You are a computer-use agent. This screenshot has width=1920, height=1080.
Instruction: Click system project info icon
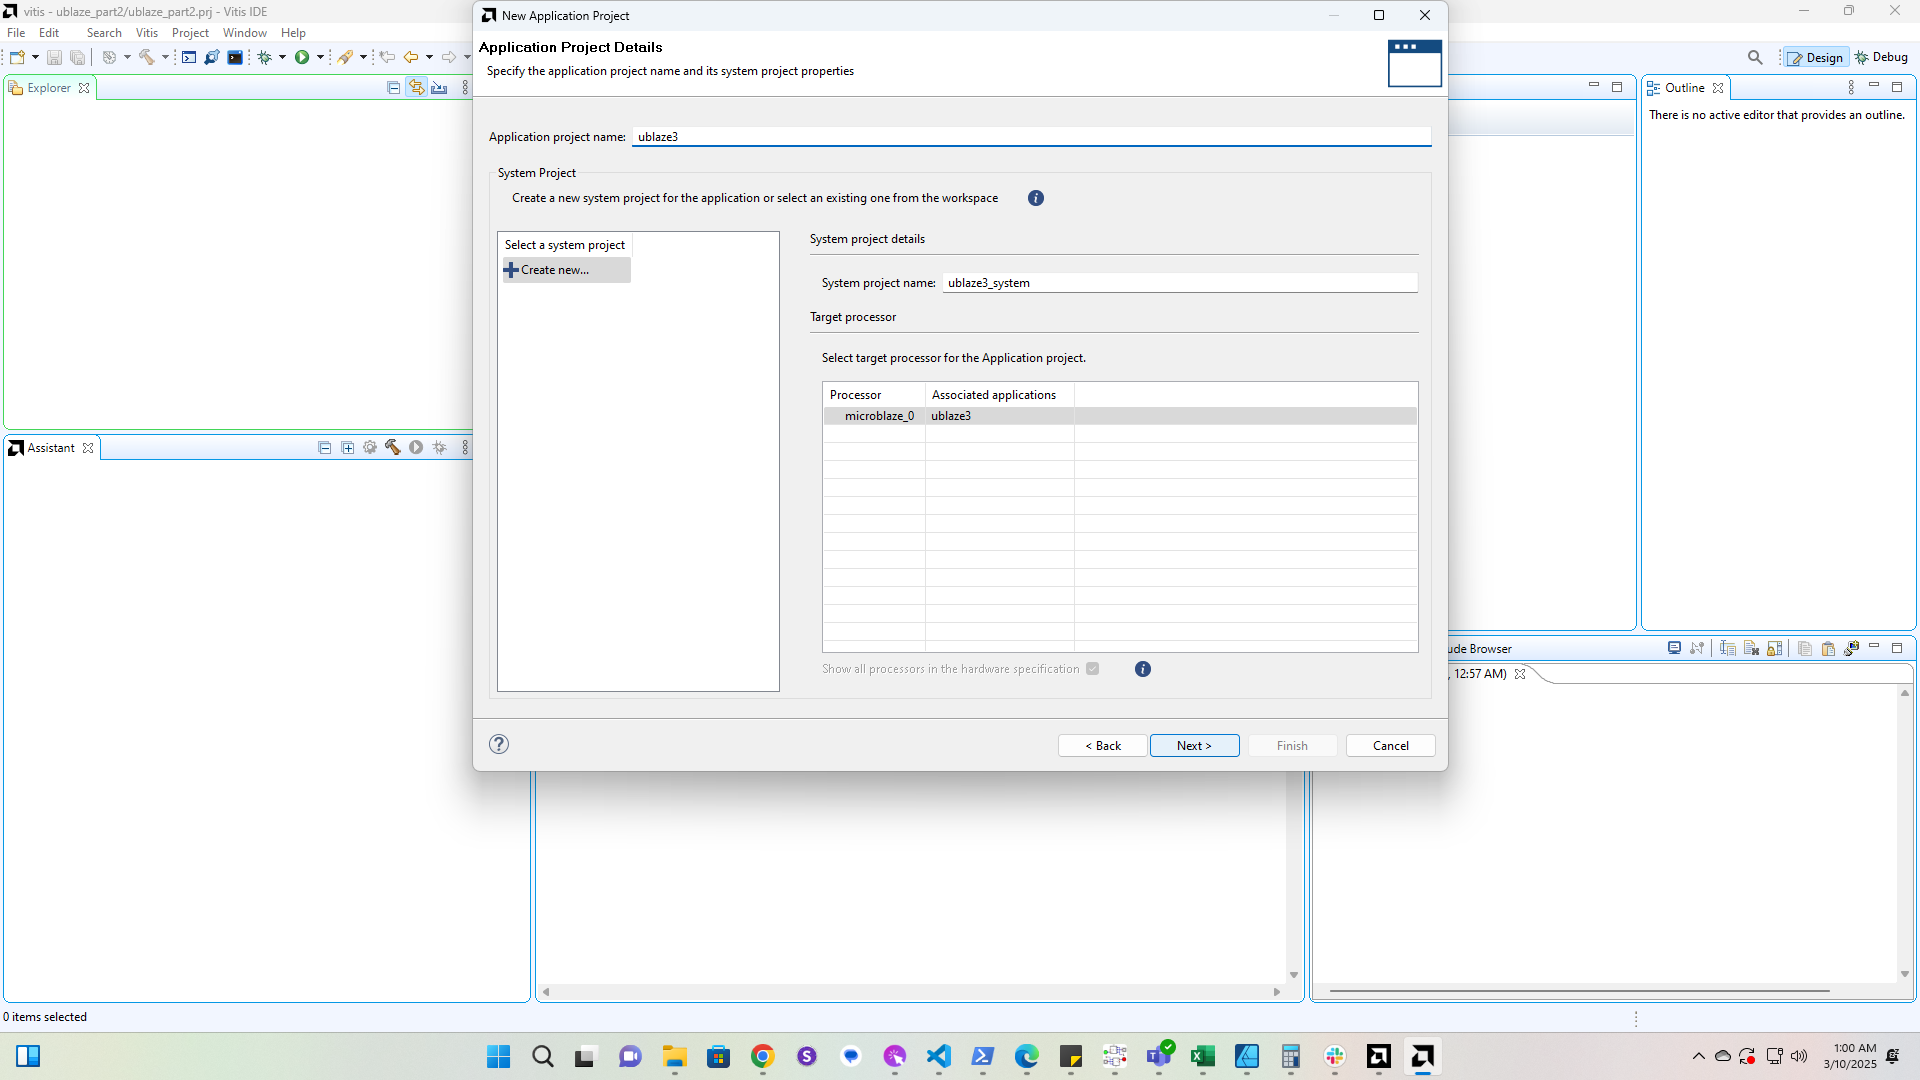pos(1036,198)
